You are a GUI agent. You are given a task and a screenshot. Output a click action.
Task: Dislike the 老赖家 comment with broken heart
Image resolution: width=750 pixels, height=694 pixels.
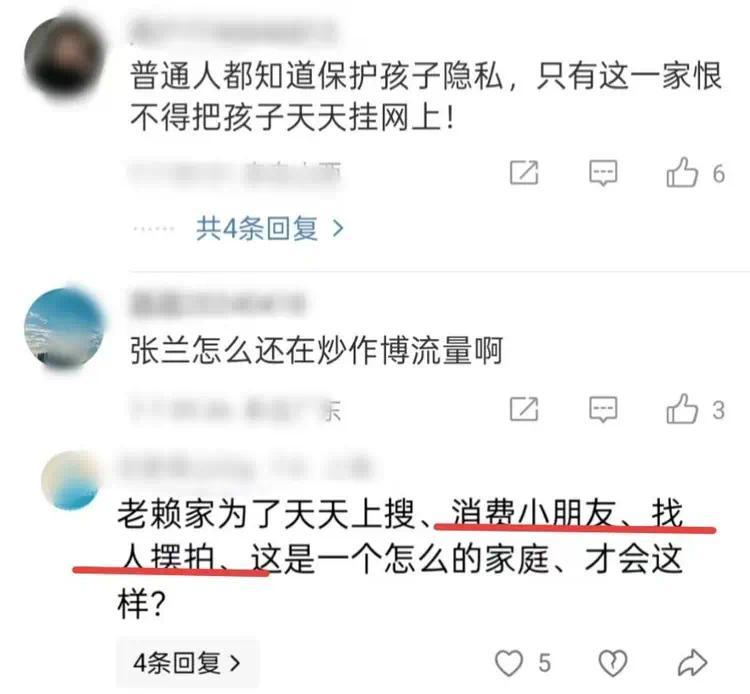613,663
